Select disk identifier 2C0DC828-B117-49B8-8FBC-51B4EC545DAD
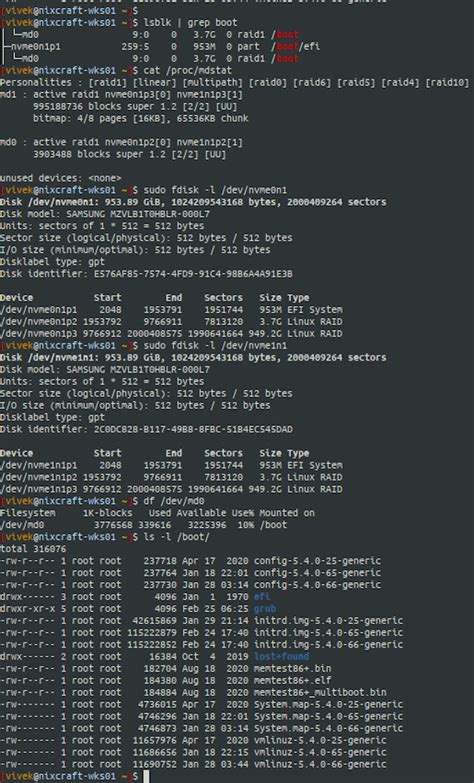The height and width of the screenshot is (783, 474). pyautogui.click(x=193, y=429)
